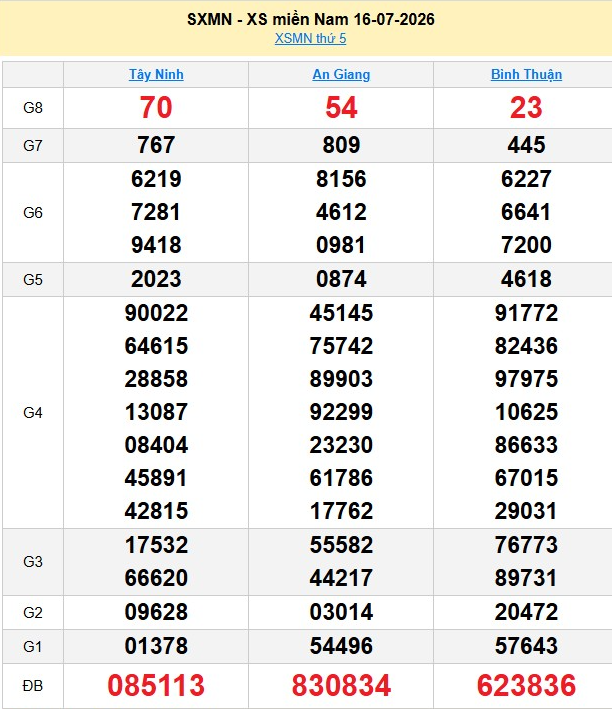The width and height of the screenshot is (612, 709).
Task: Select Tây Ninh G7 number 767
Action: click(x=156, y=145)
